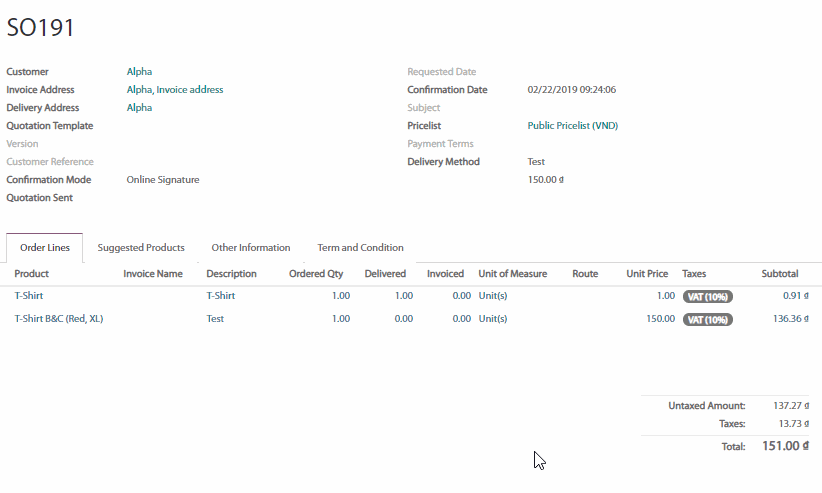The height and width of the screenshot is (493, 822).
Task: Sort by the Subtotal column header
Action: 779,274
